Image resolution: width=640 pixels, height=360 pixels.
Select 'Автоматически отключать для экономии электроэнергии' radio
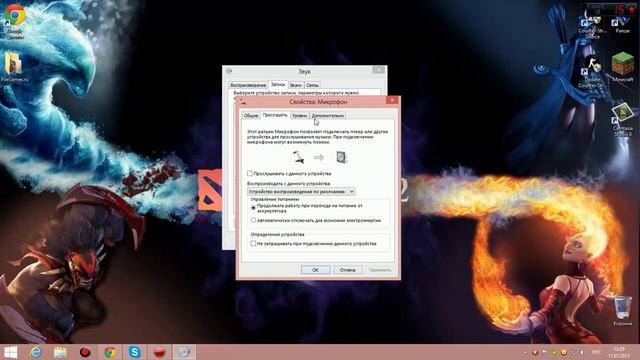pos(253,220)
